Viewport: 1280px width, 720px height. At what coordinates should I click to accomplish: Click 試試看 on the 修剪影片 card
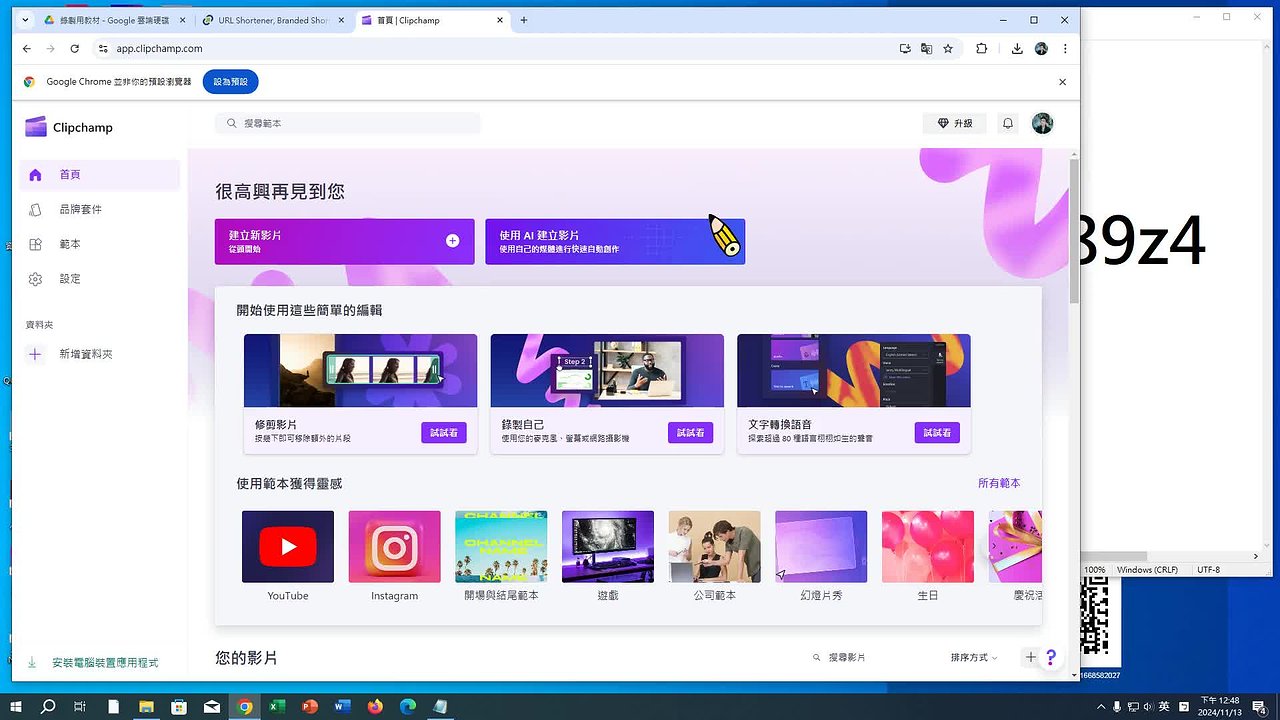(x=443, y=433)
